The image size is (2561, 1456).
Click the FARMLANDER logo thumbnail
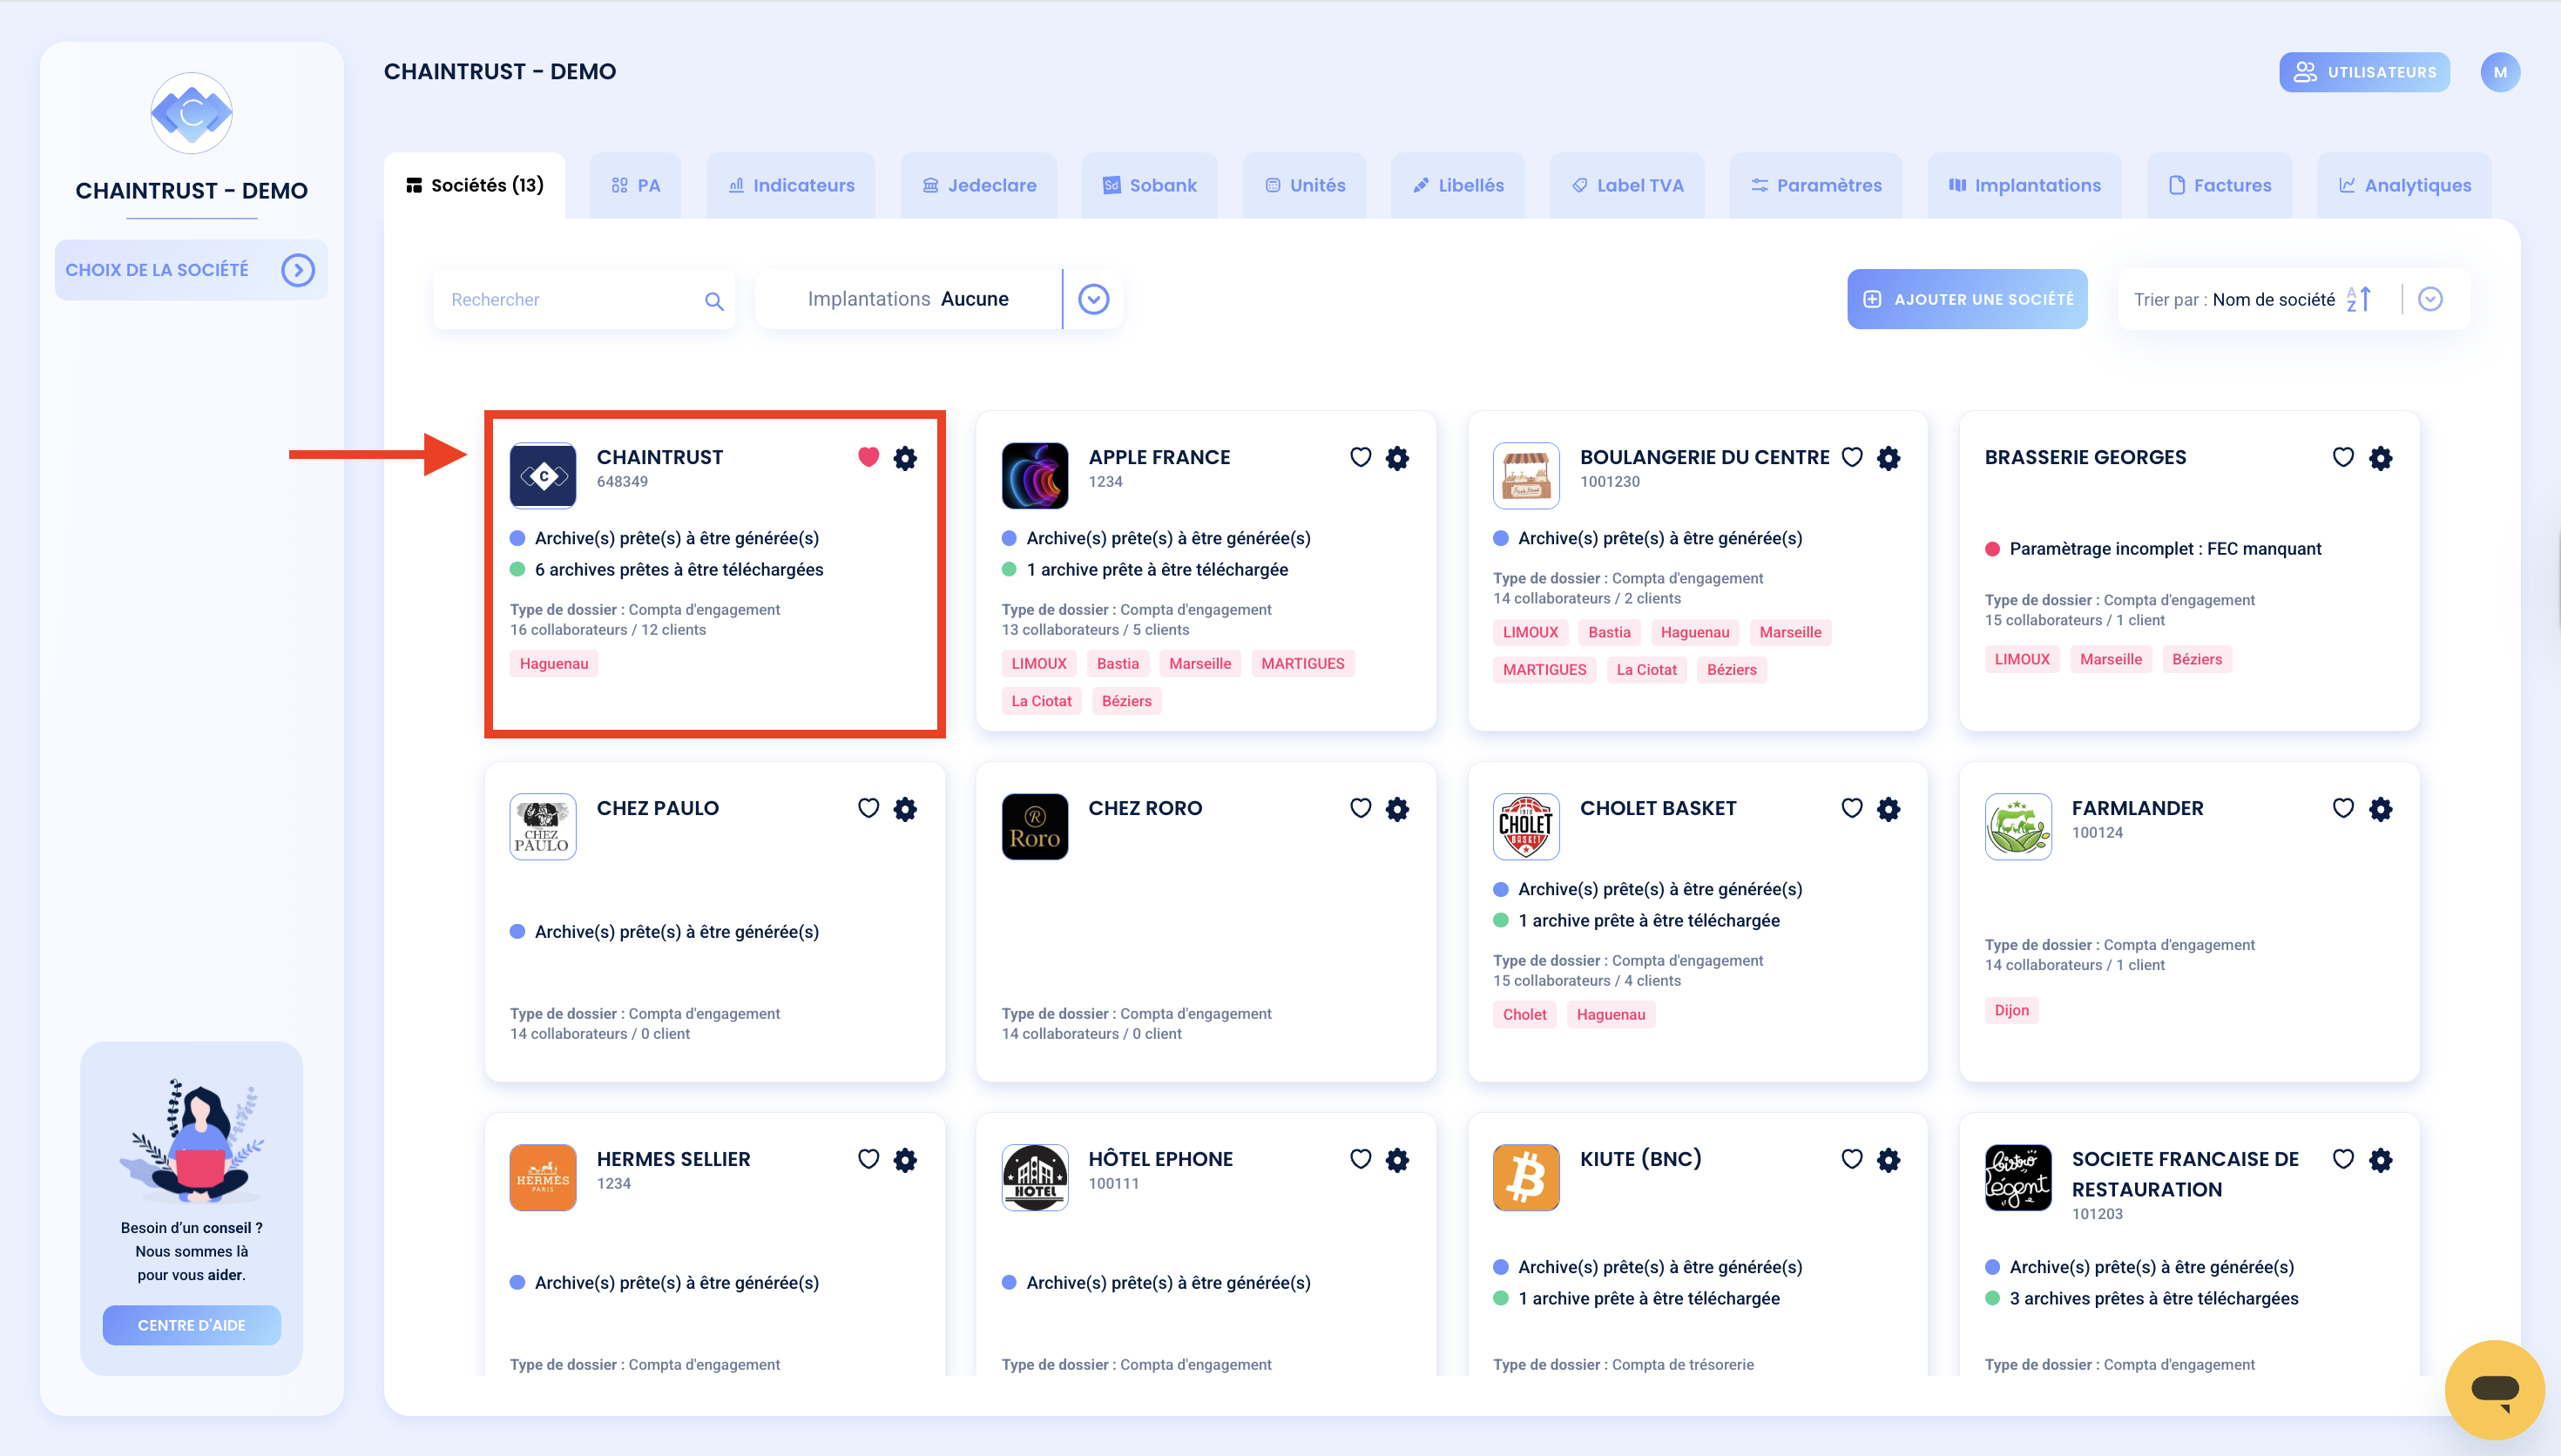tap(2018, 826)
